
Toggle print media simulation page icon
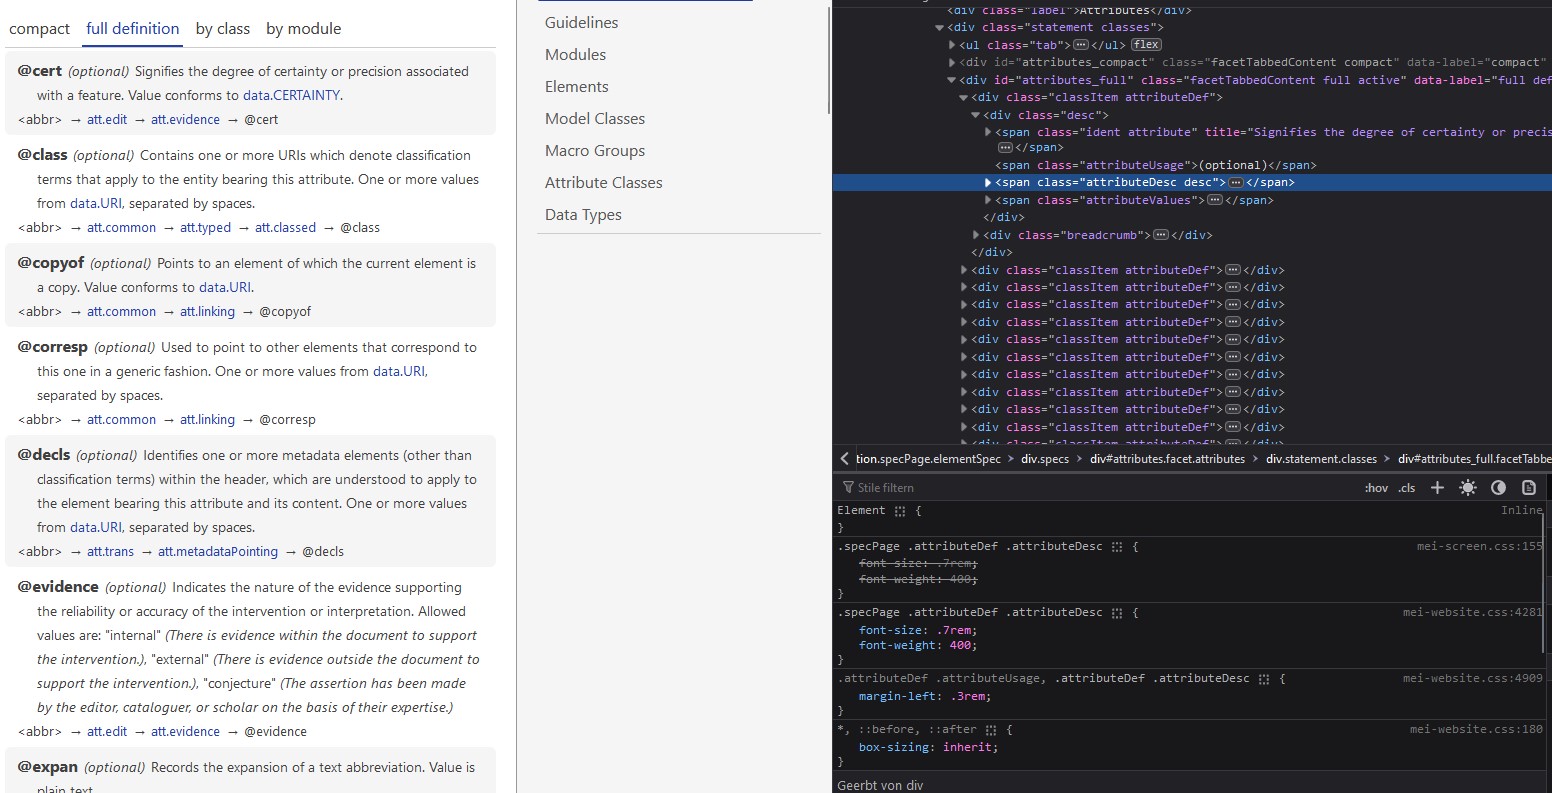pyautogui.click(x=1528, y=488)
